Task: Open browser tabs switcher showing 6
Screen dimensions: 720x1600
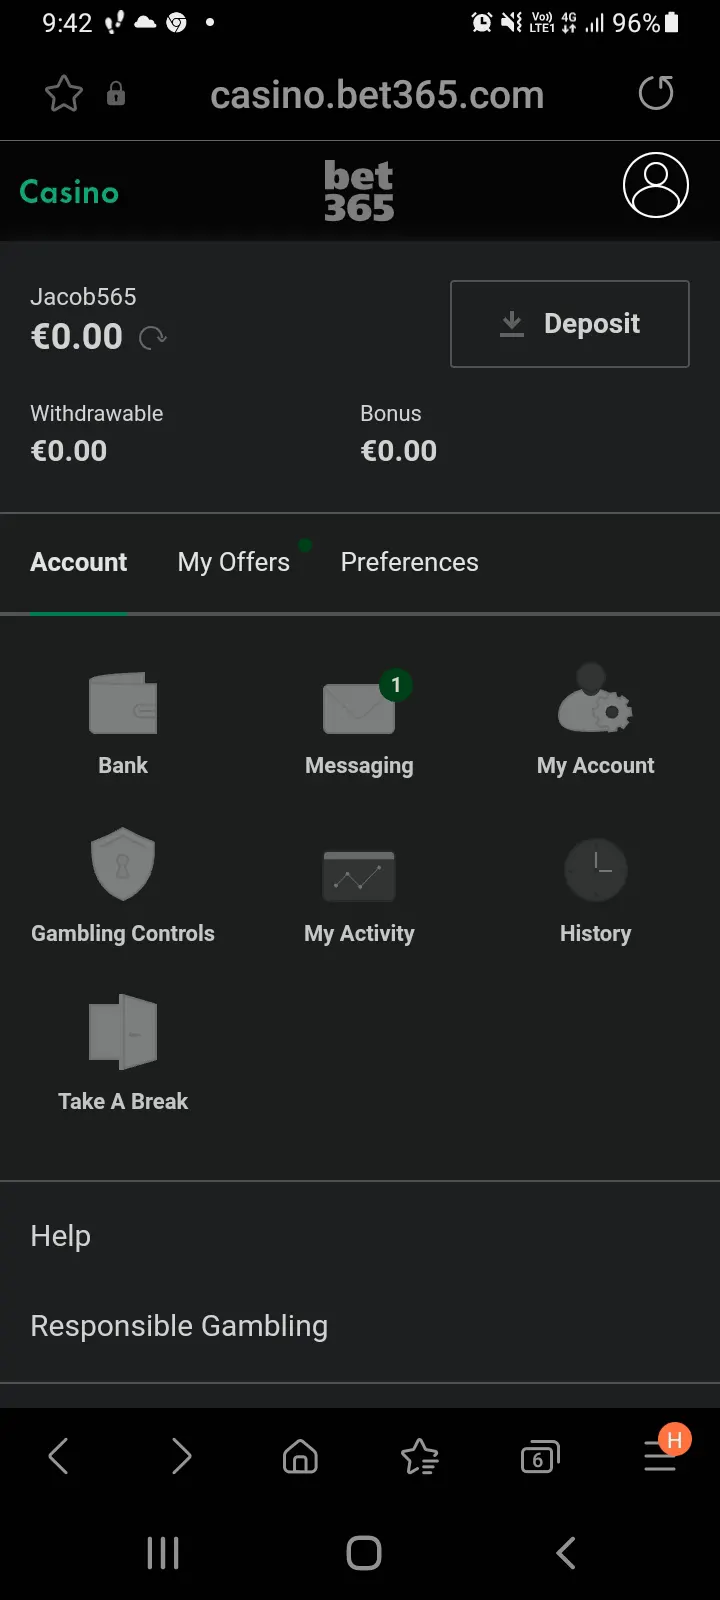Action: [x=540, y=1457]
